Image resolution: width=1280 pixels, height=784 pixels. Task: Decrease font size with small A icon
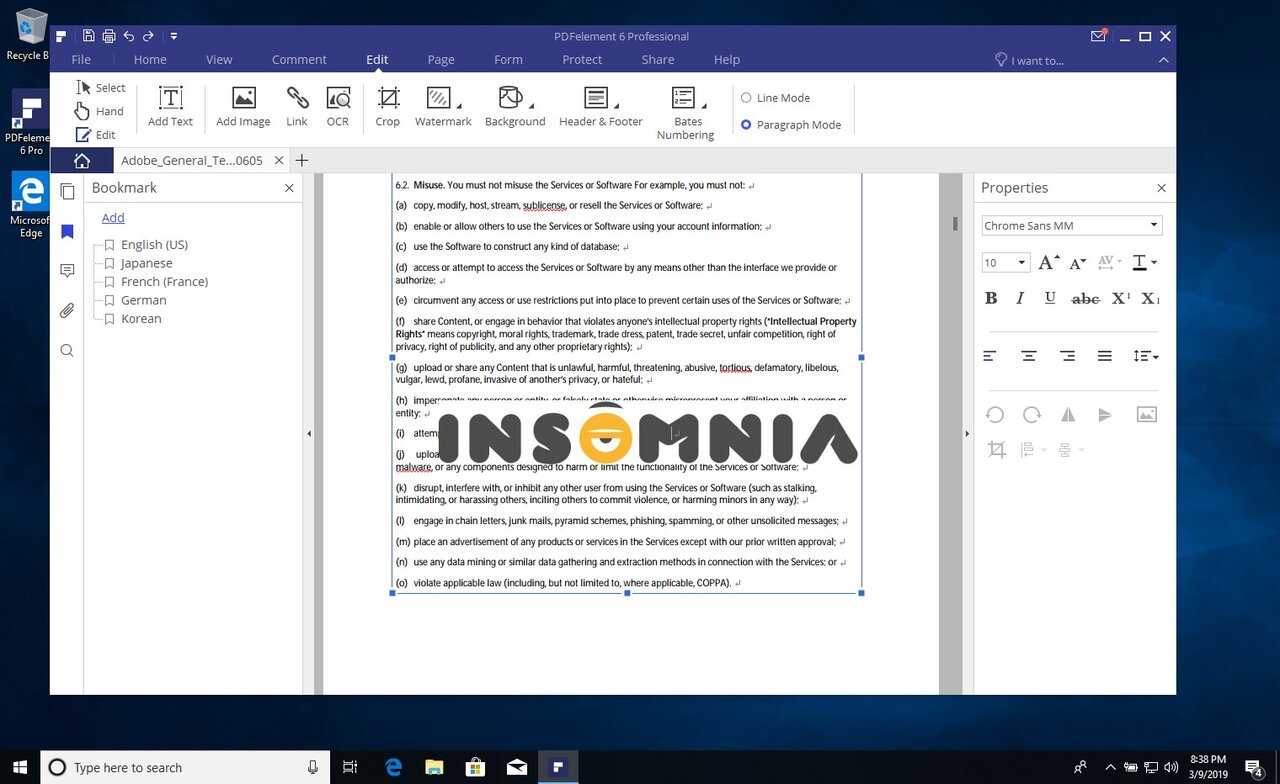pyautogui.click(x=1077, y=263)
